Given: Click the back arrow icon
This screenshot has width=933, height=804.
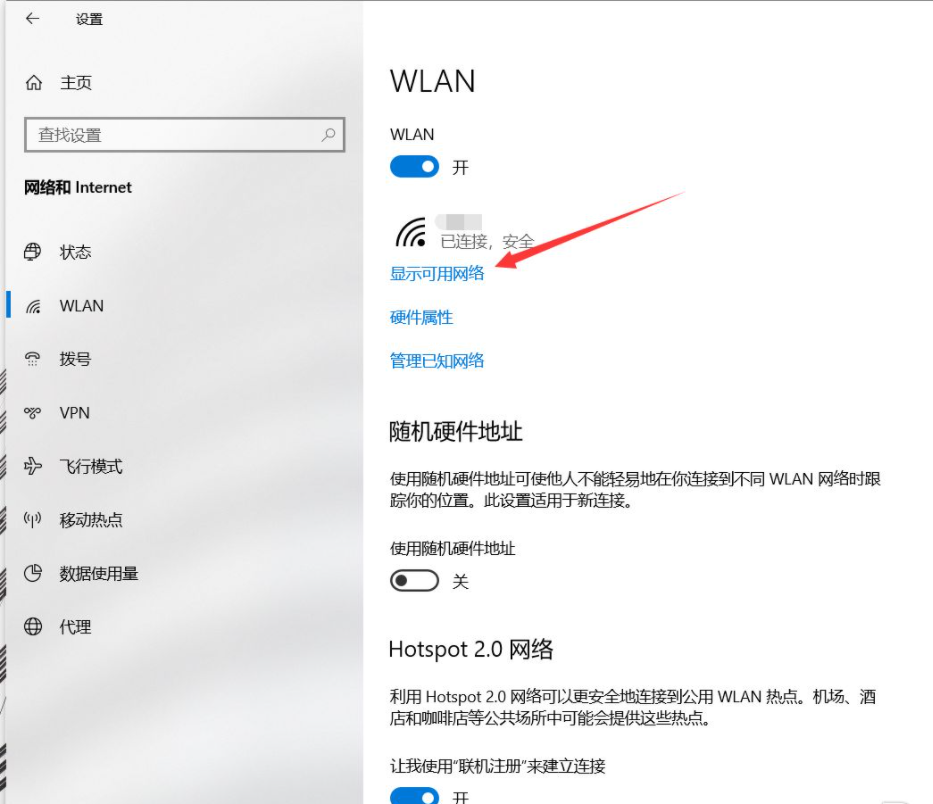Looking at the screenshot, I should [x=32, y=18].
